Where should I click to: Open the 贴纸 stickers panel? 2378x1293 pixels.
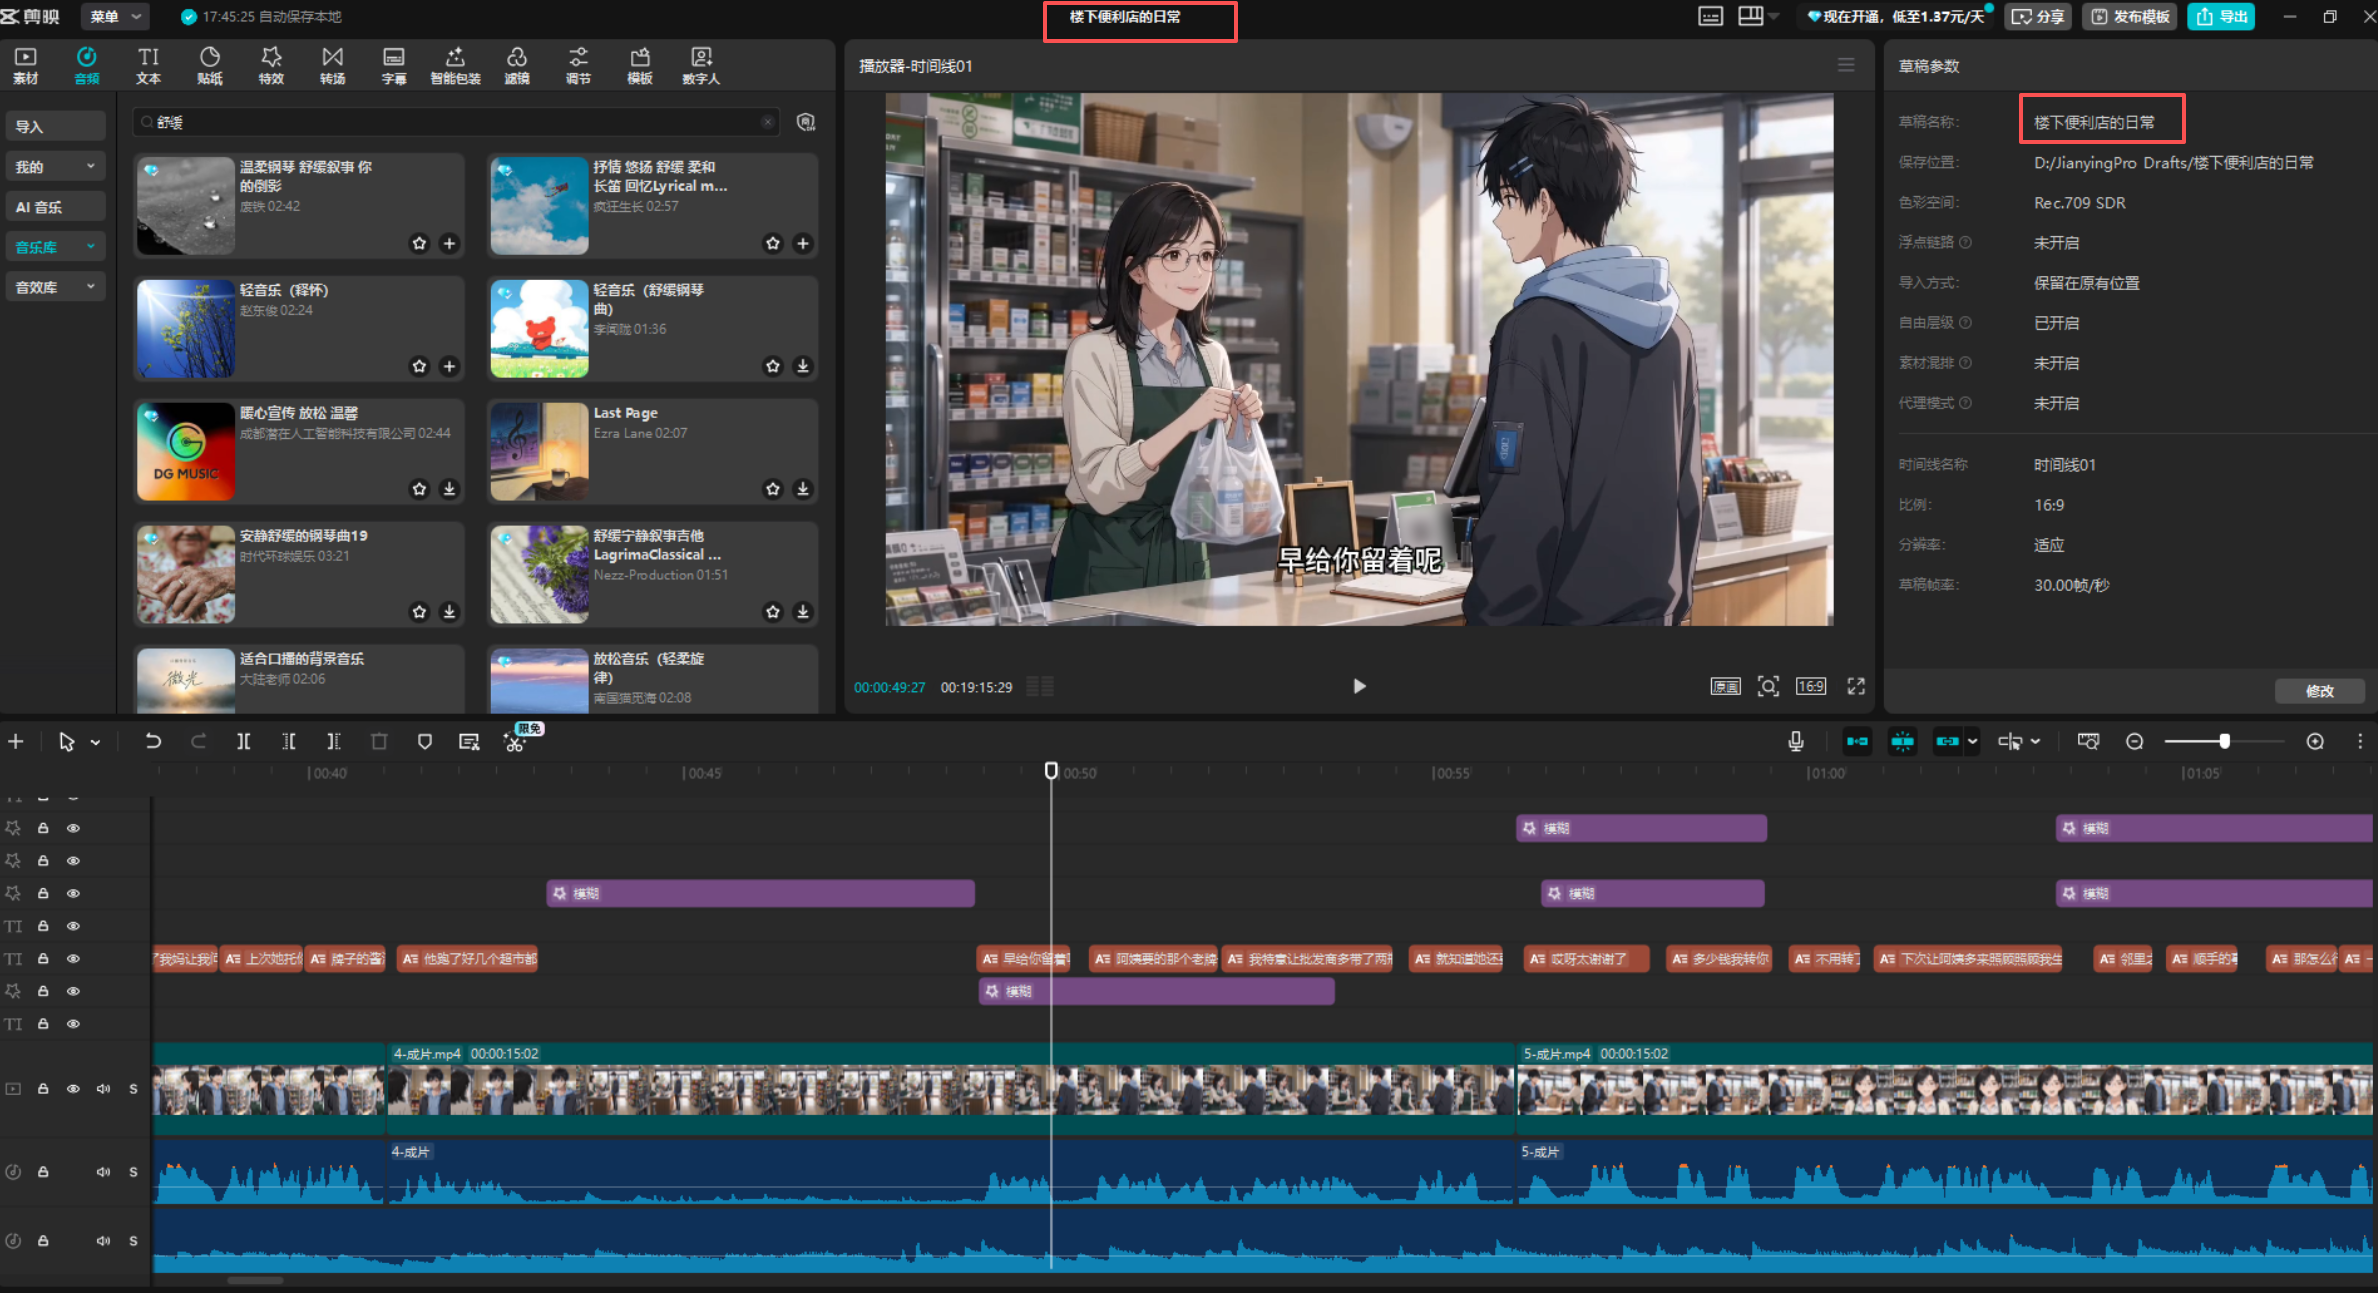[x=210, y=66]
